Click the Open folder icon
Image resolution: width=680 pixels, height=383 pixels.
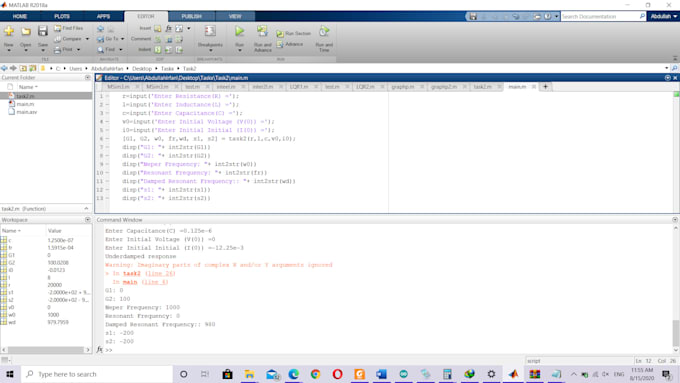click(26, 31)
